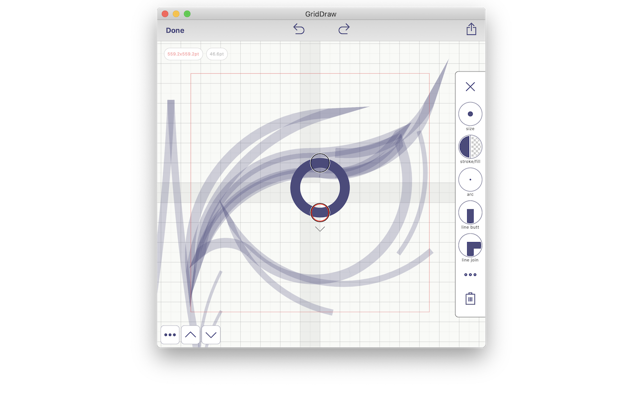
Task: Close the tool panel with the X
Action: click(x=470, y=87)
